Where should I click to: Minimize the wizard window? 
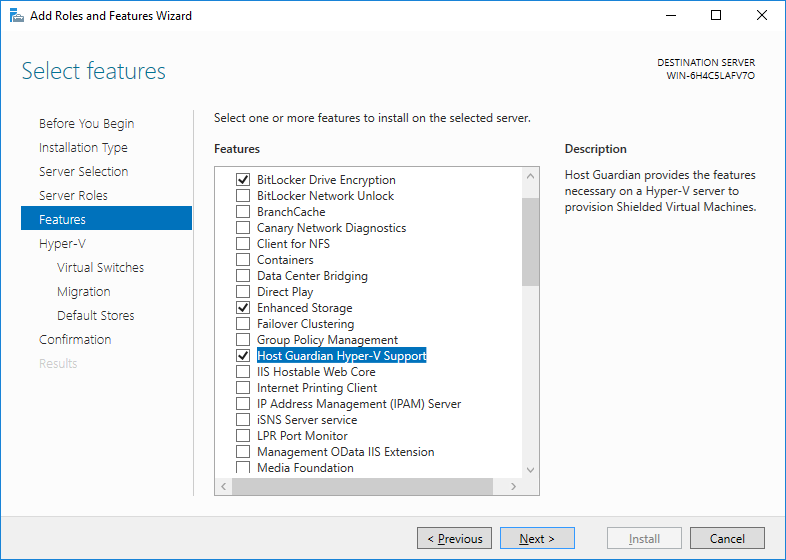671,16
